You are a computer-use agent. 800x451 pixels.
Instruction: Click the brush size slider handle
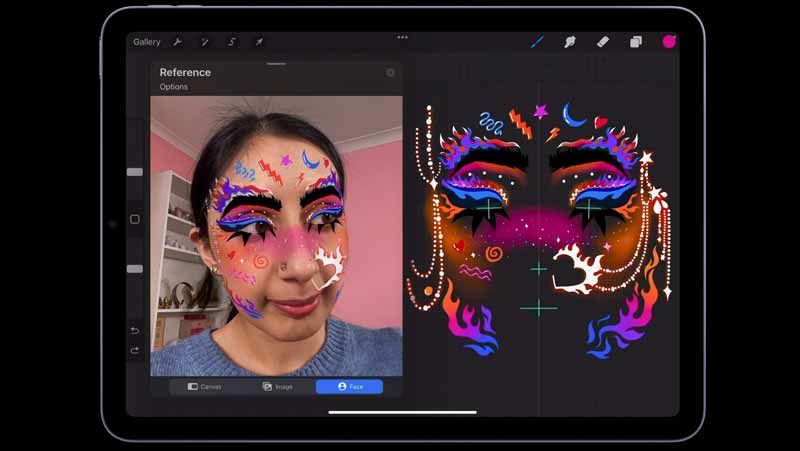[135, 172]
